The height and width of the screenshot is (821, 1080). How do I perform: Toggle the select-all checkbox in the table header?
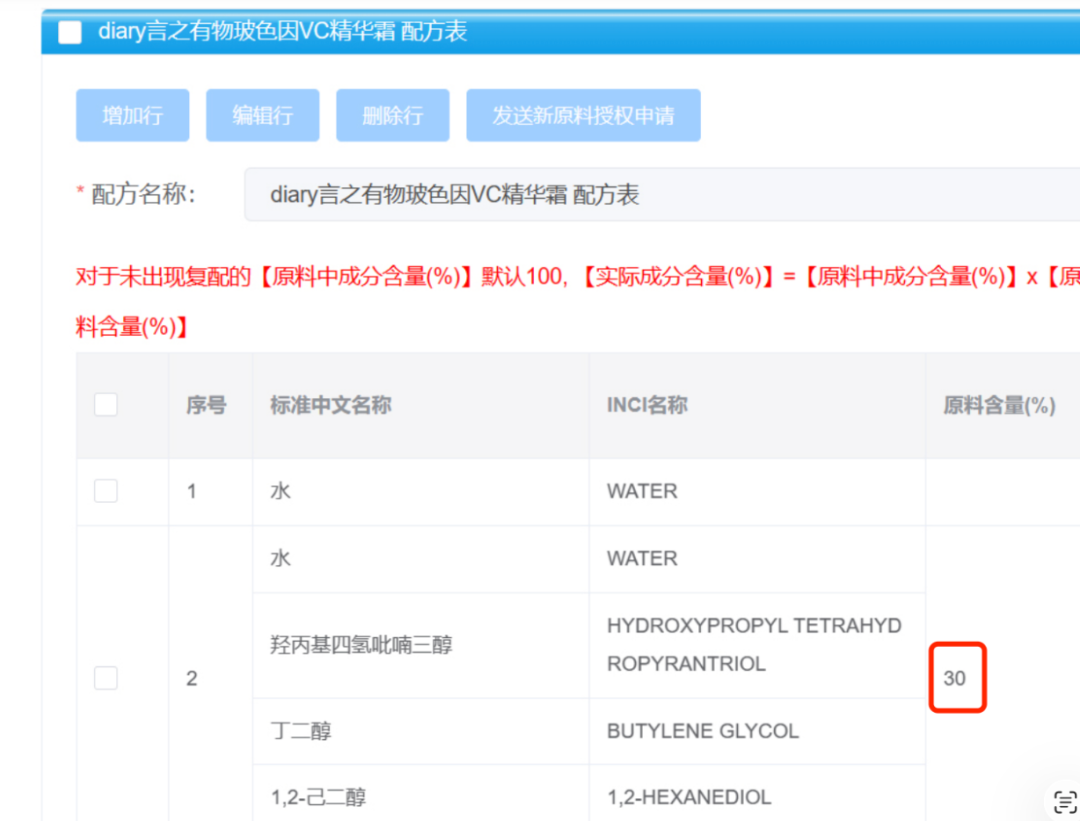[x=105, y=405]
